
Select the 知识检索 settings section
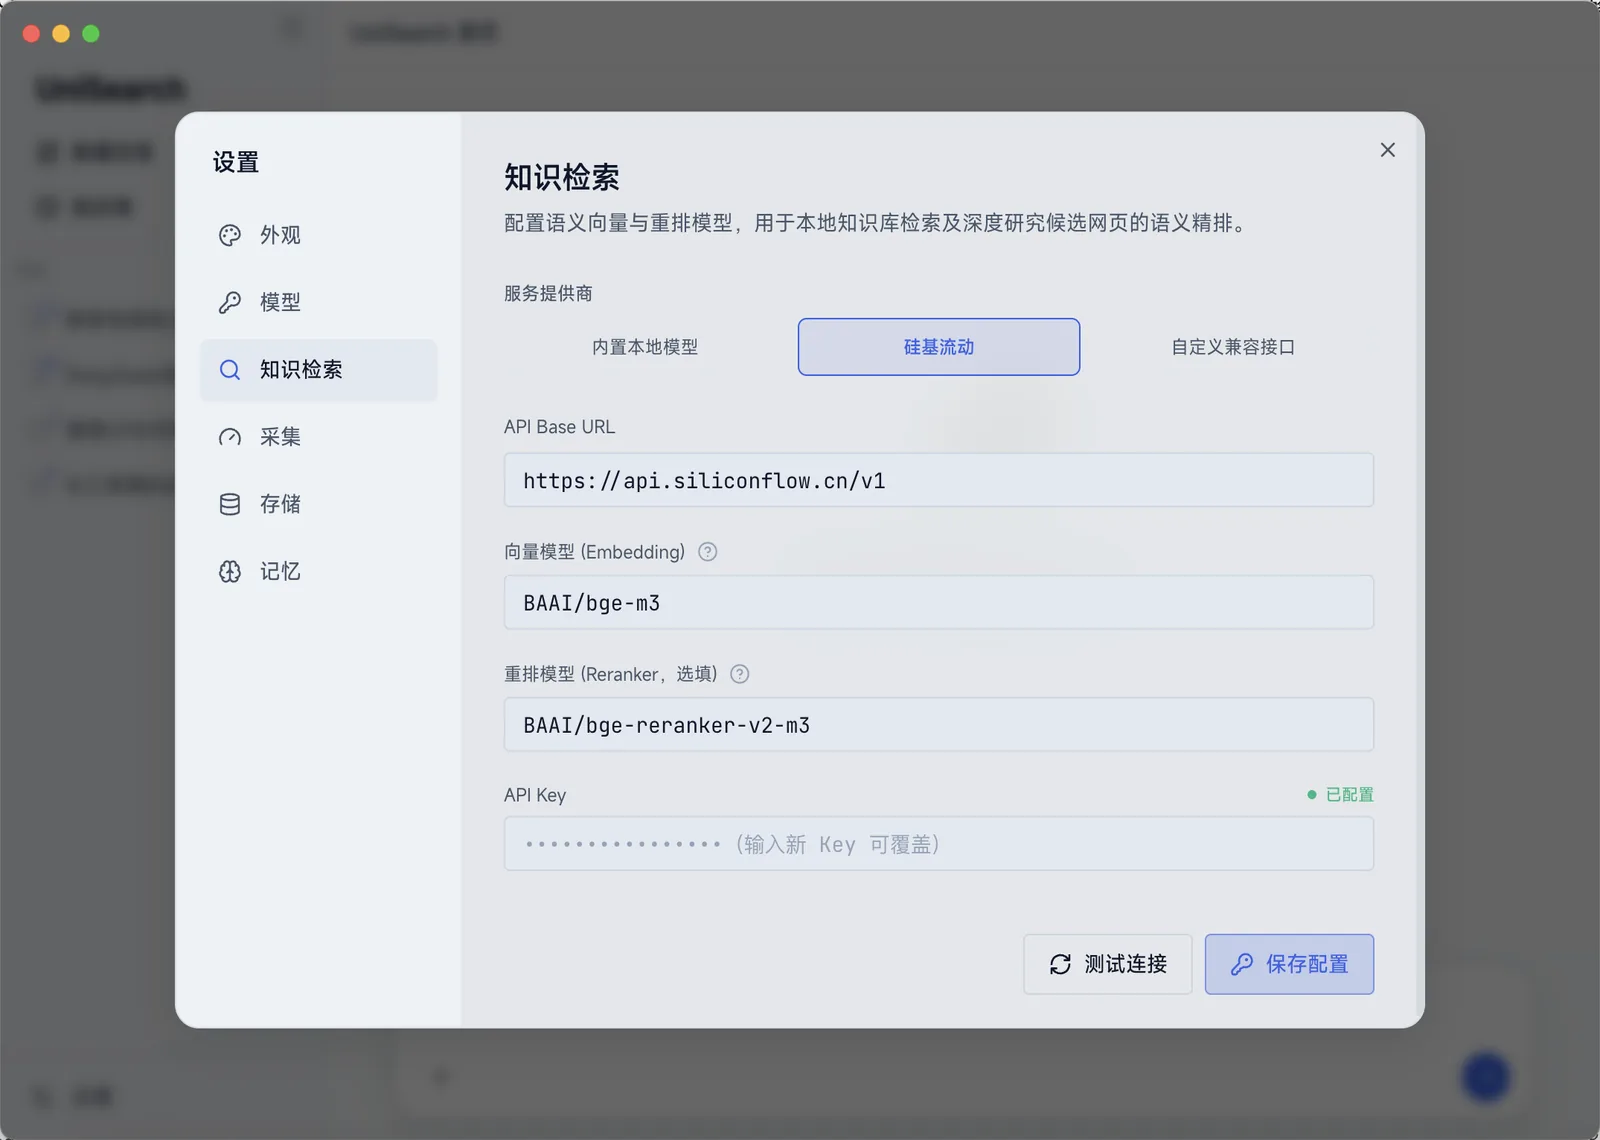point(319,370)
